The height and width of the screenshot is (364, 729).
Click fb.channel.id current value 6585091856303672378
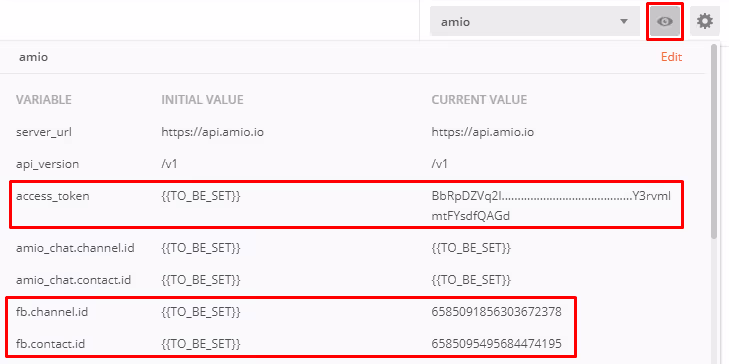click(x=497, y=312)
